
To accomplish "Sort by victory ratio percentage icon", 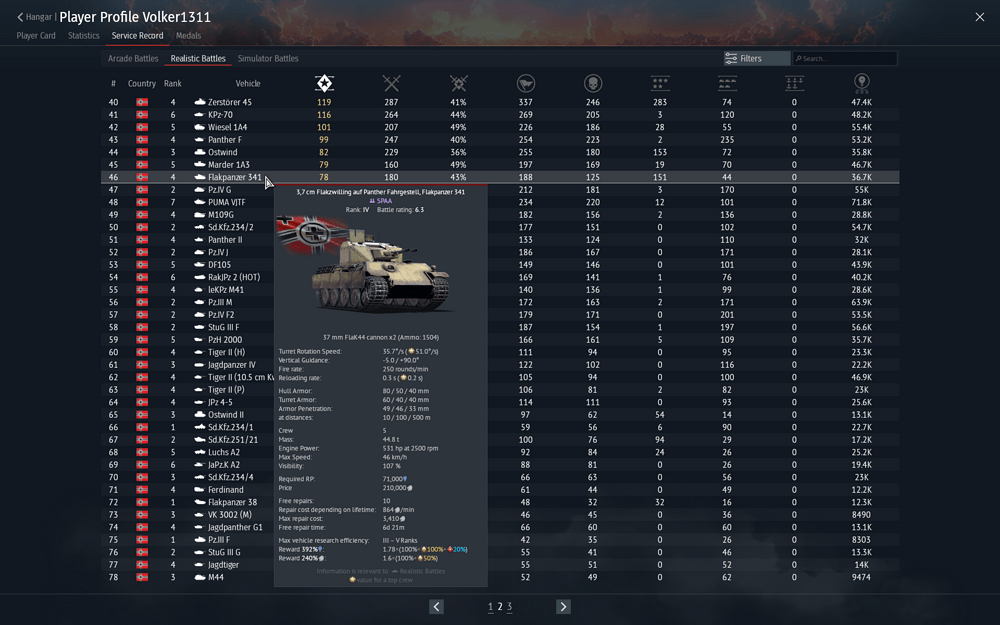I will 459,83.
